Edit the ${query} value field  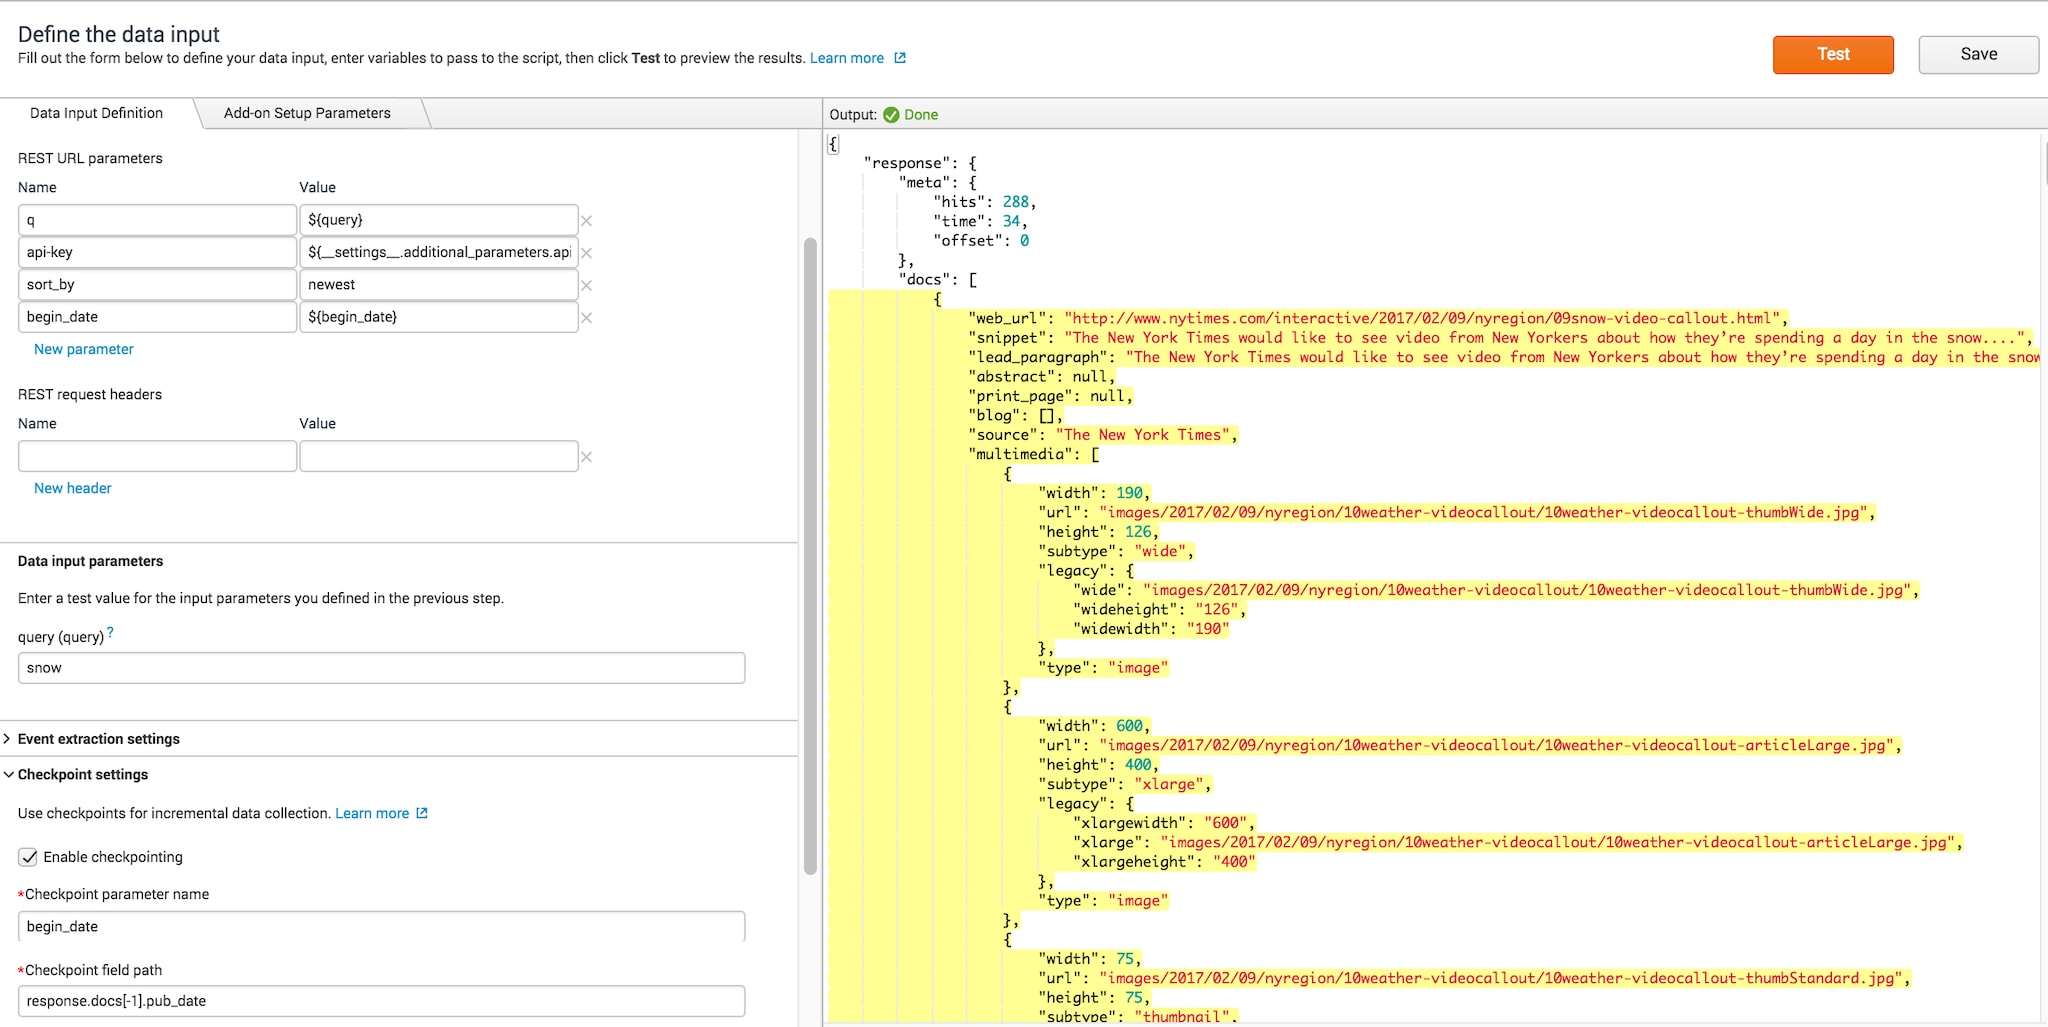pos(439,220)
